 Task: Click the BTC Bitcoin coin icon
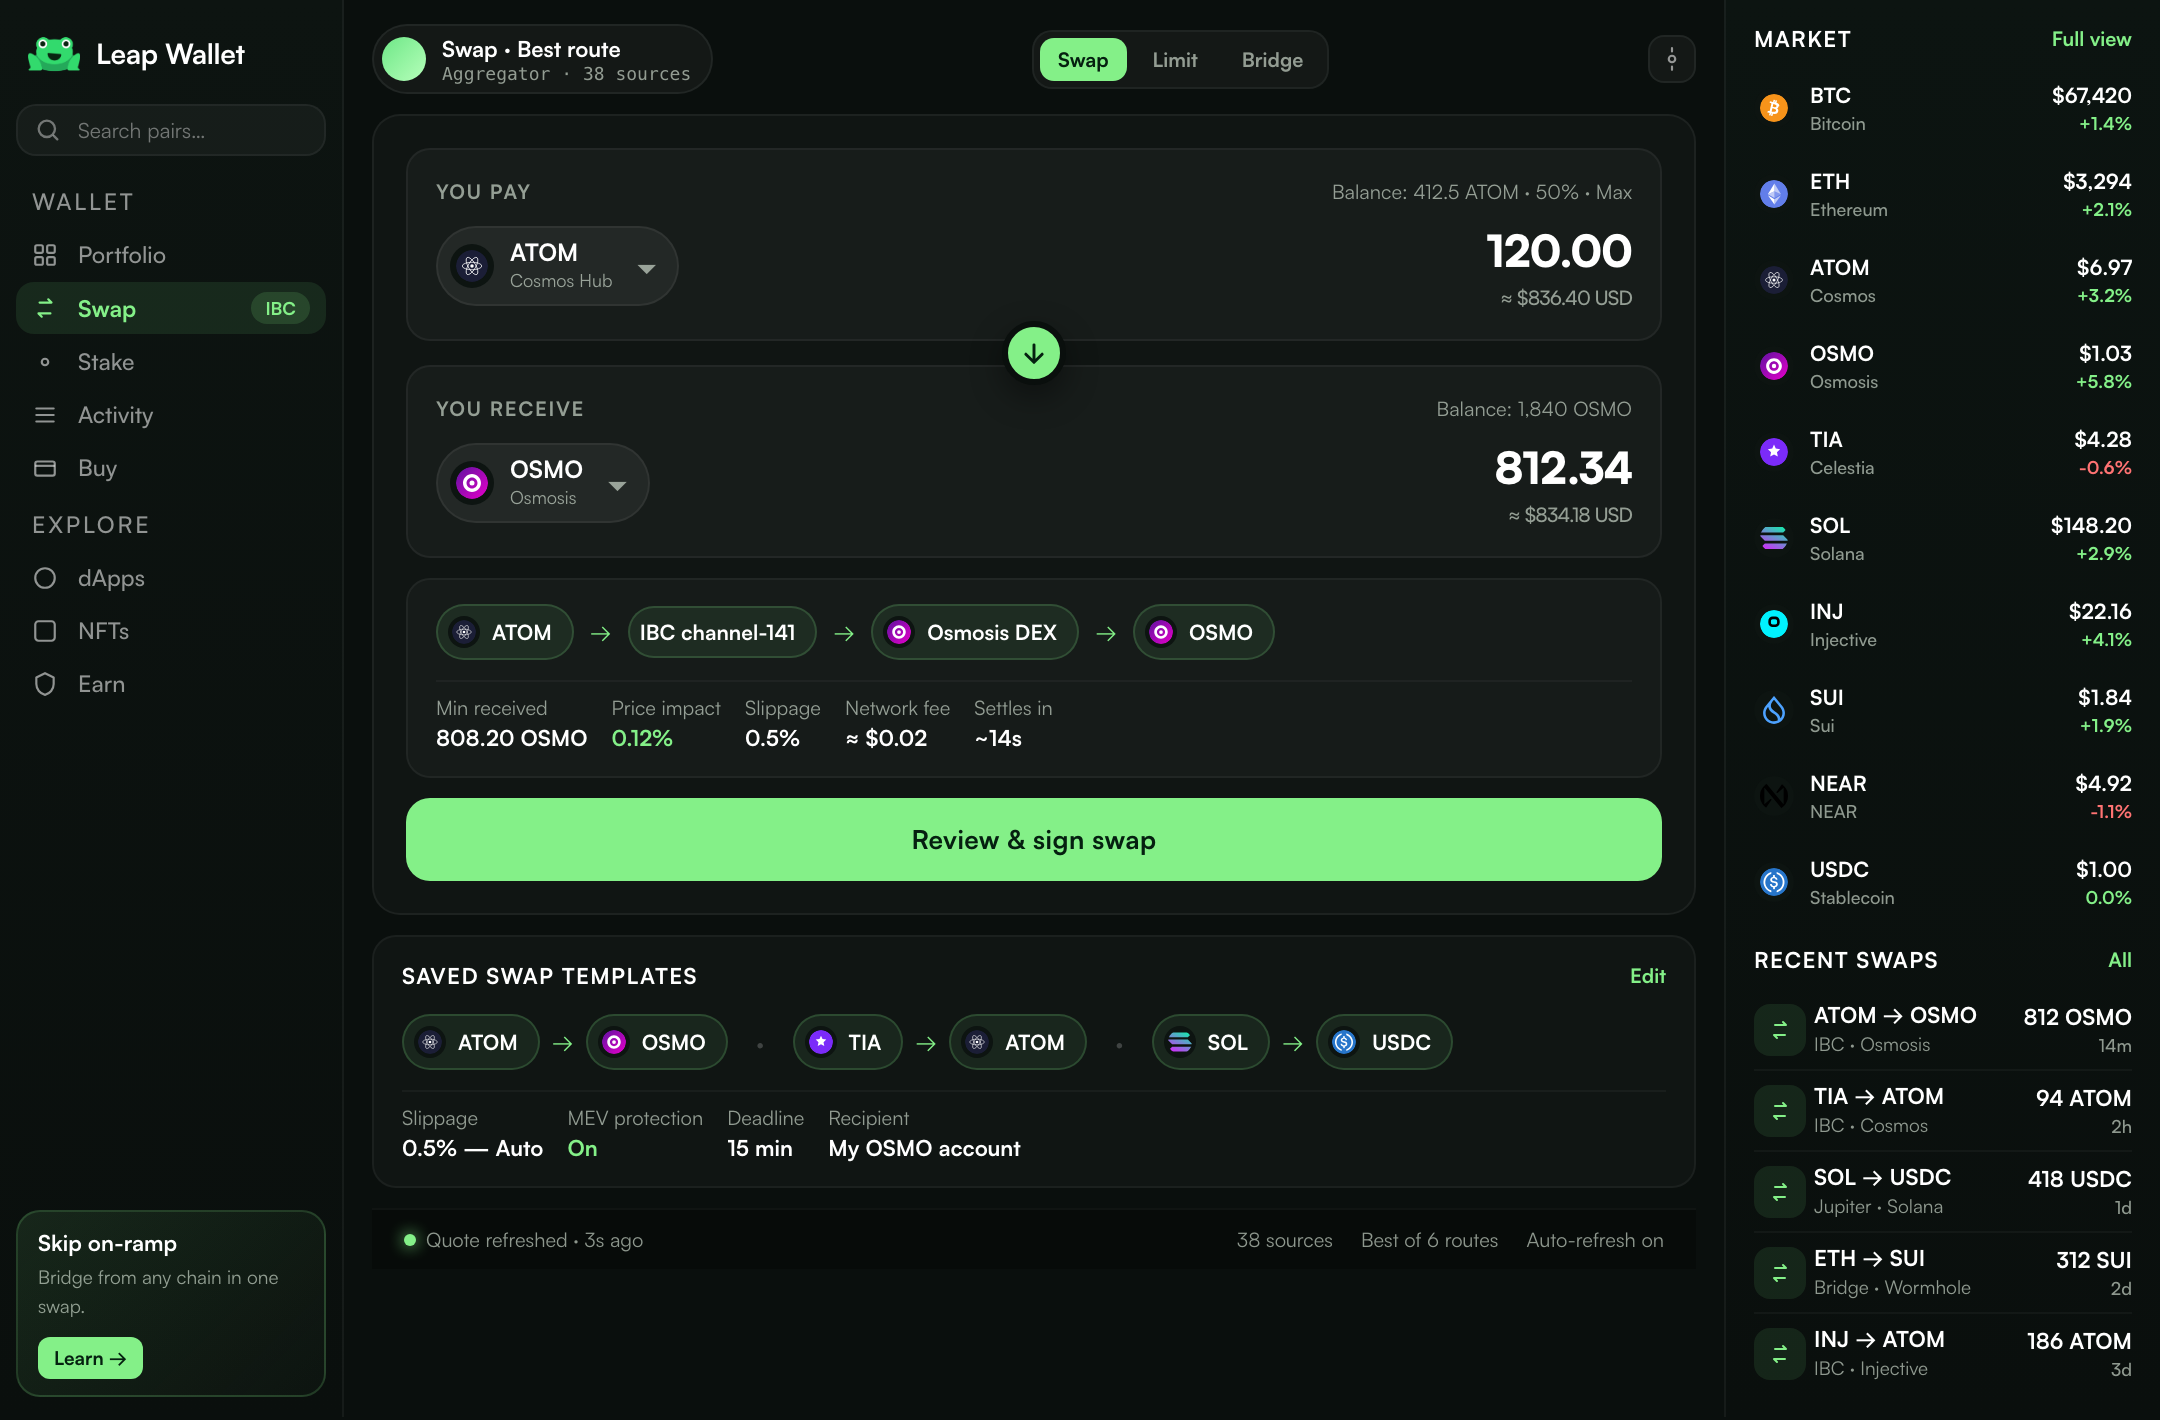pyautogui.click(x=1774, y=108)
